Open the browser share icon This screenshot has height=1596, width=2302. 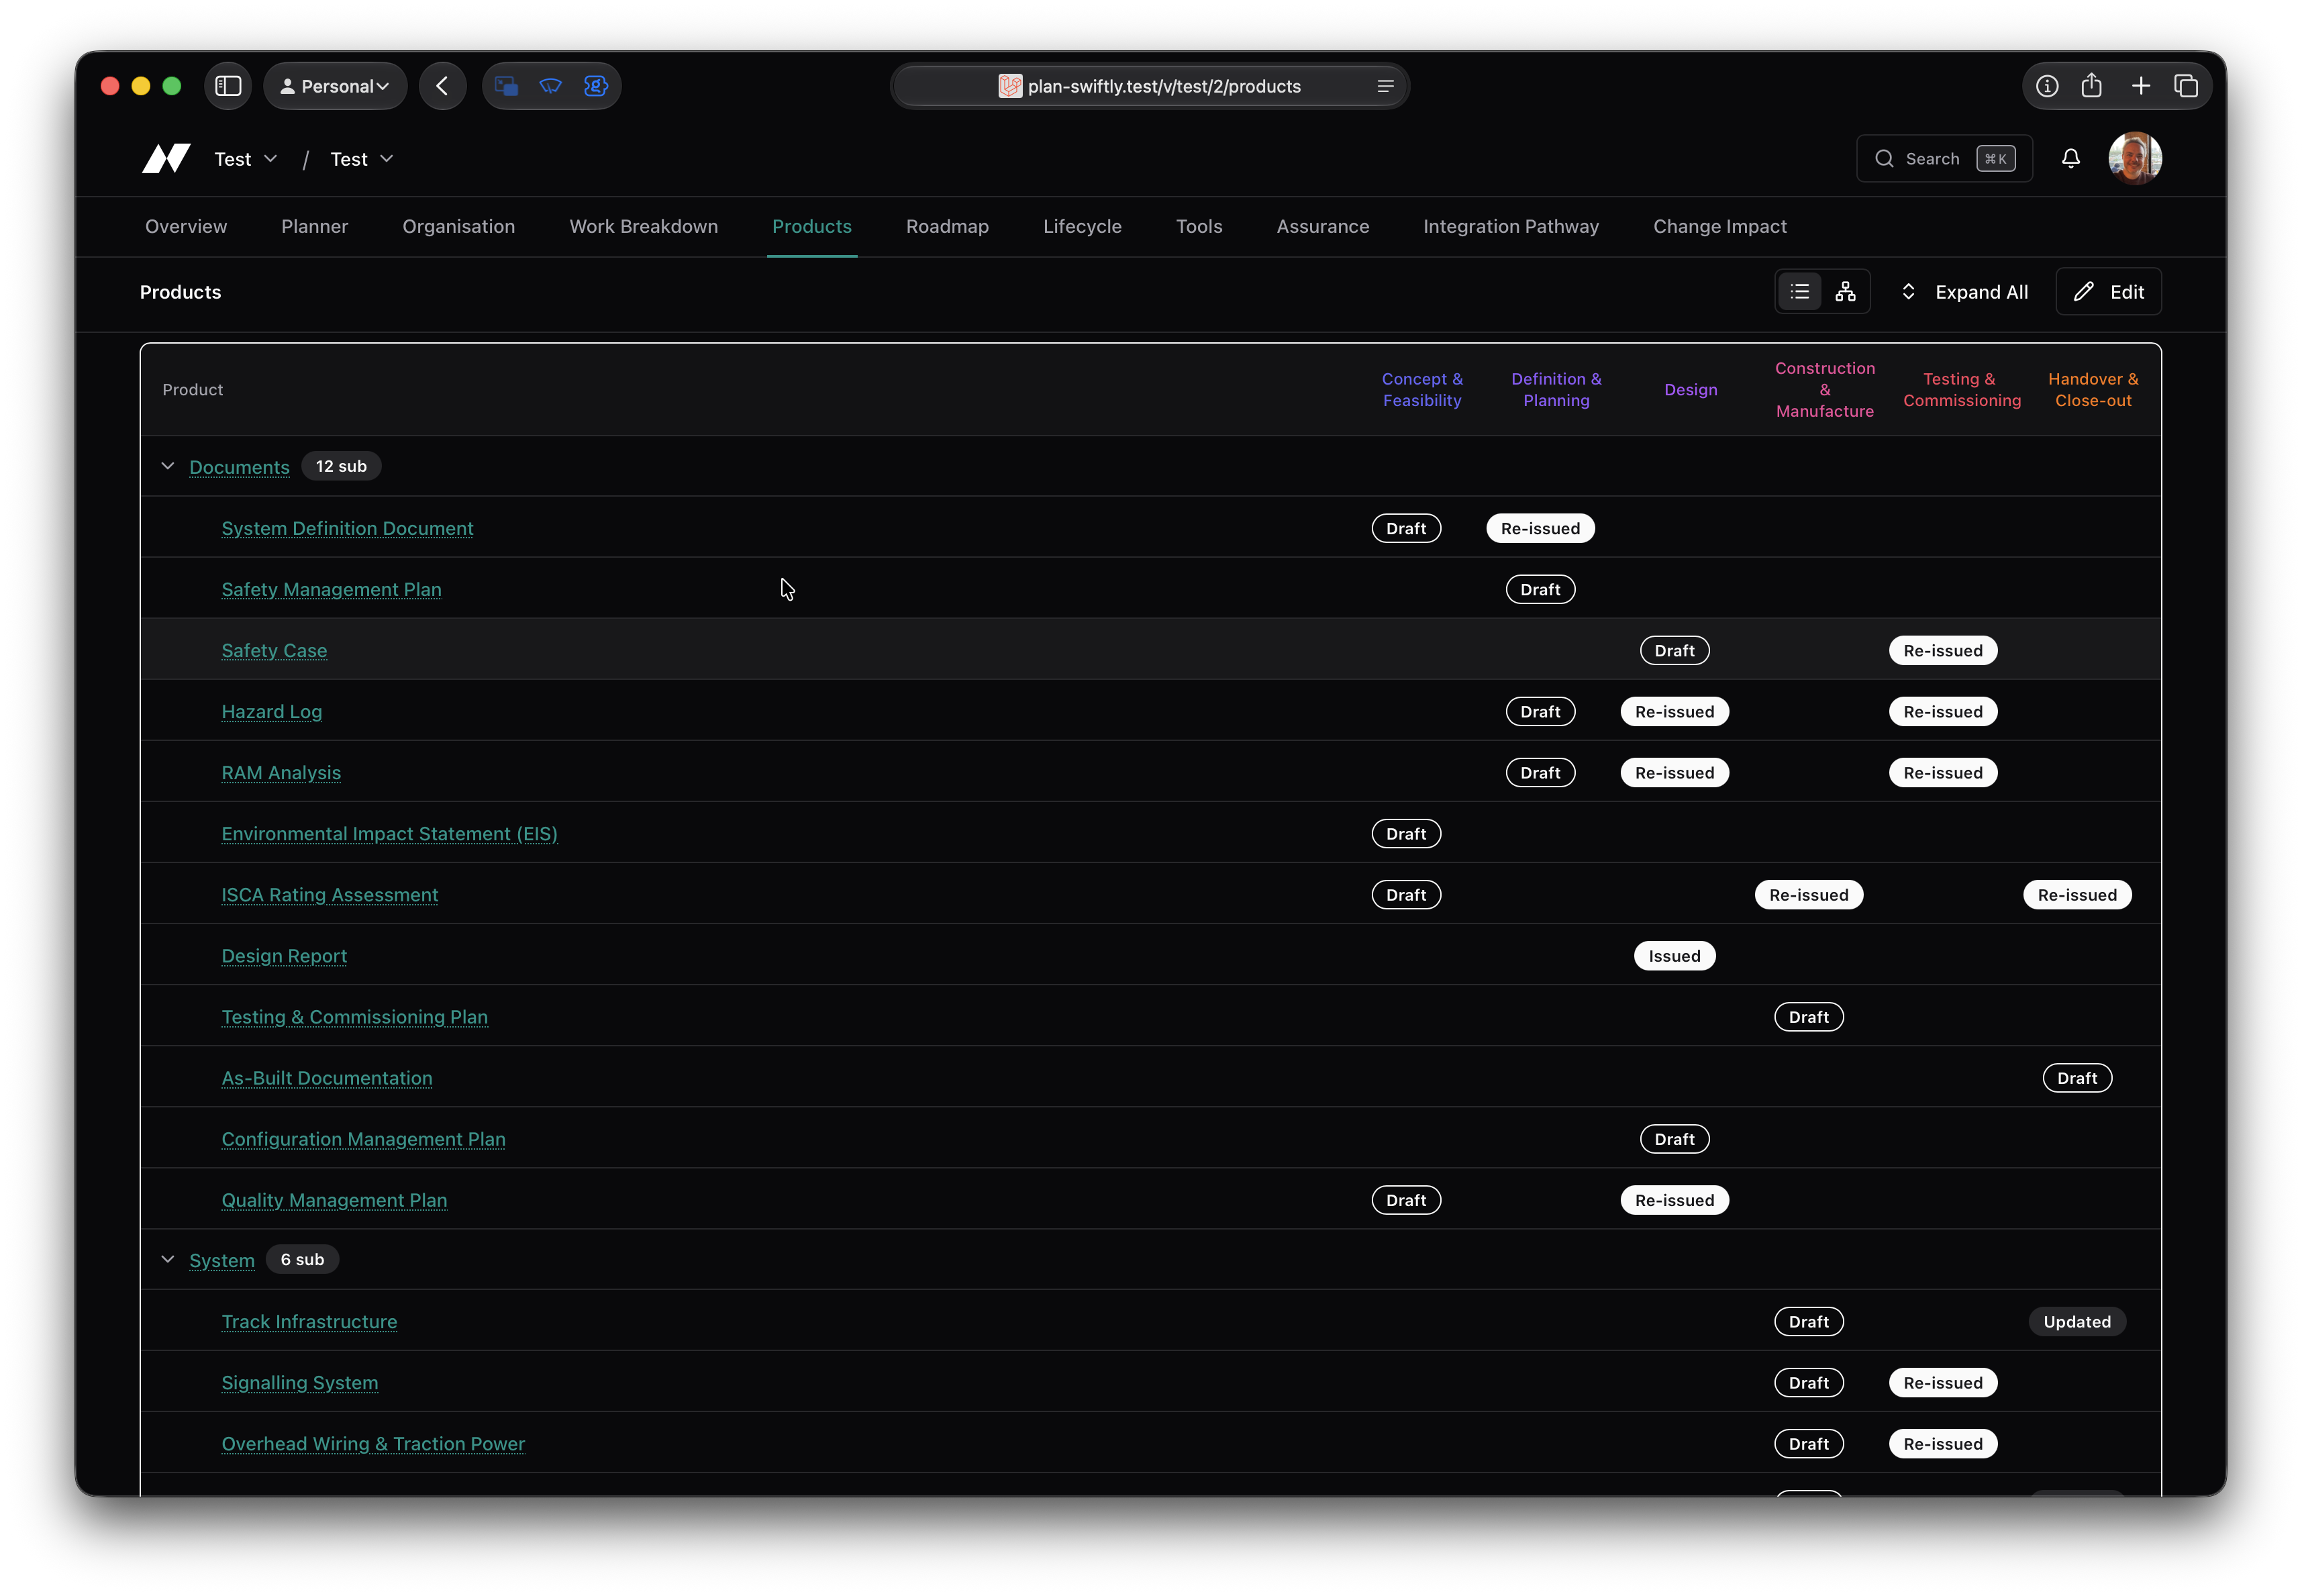[x=2091, y=85]
